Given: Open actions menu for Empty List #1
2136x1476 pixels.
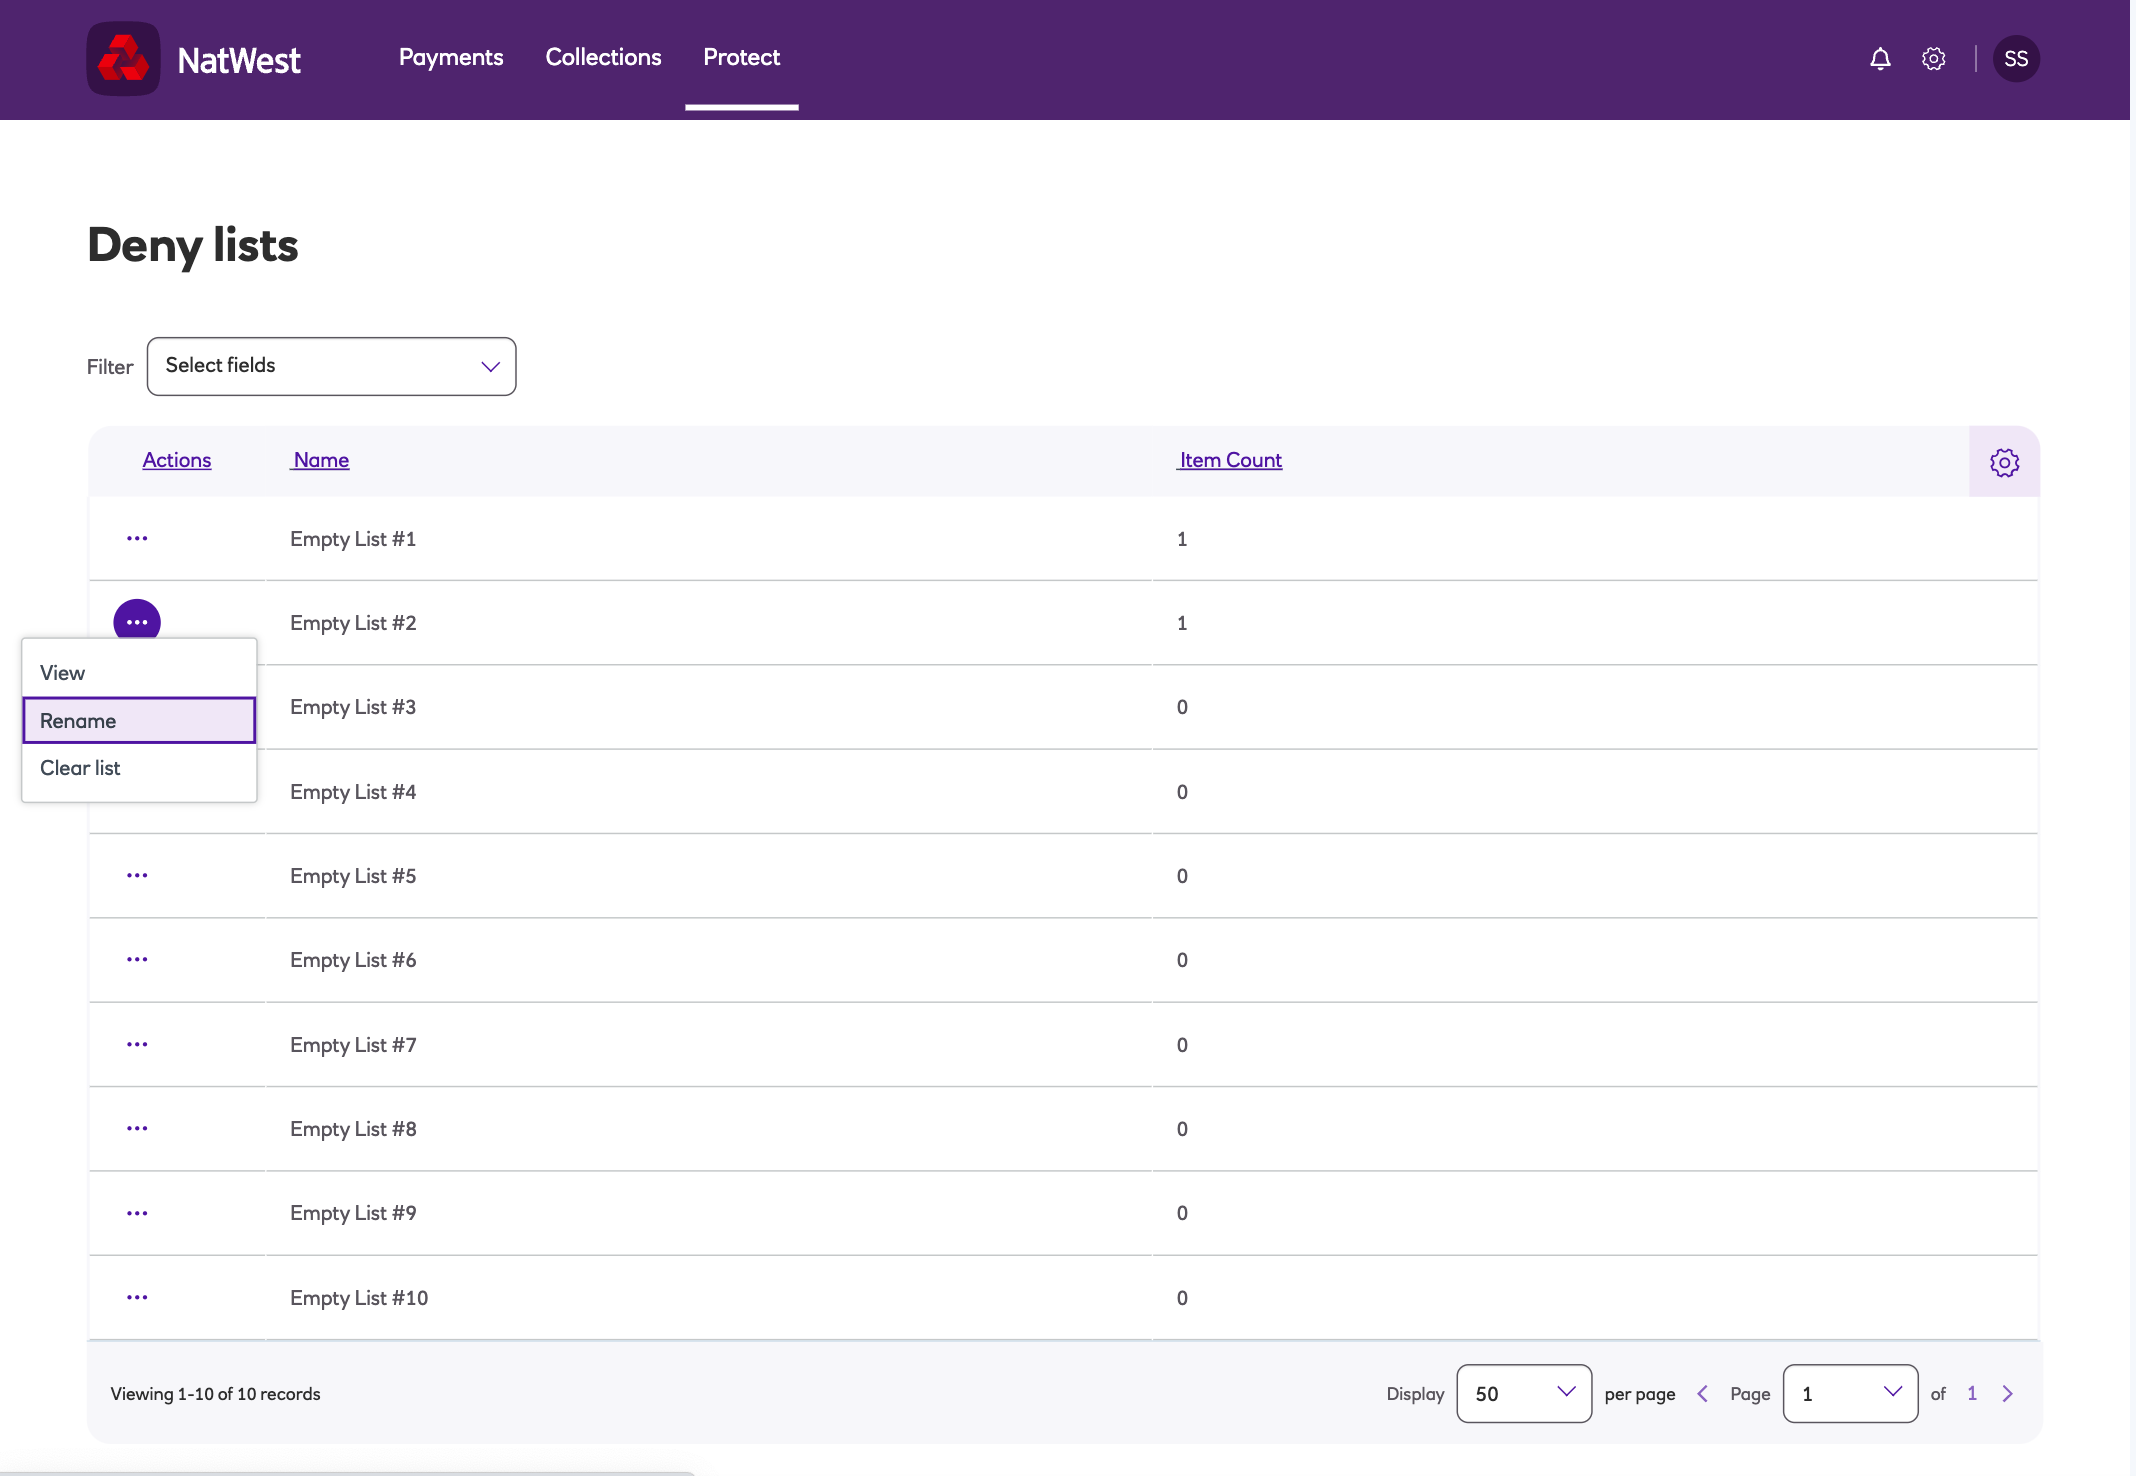Looking at the screenshot, I should click(137, 539).
